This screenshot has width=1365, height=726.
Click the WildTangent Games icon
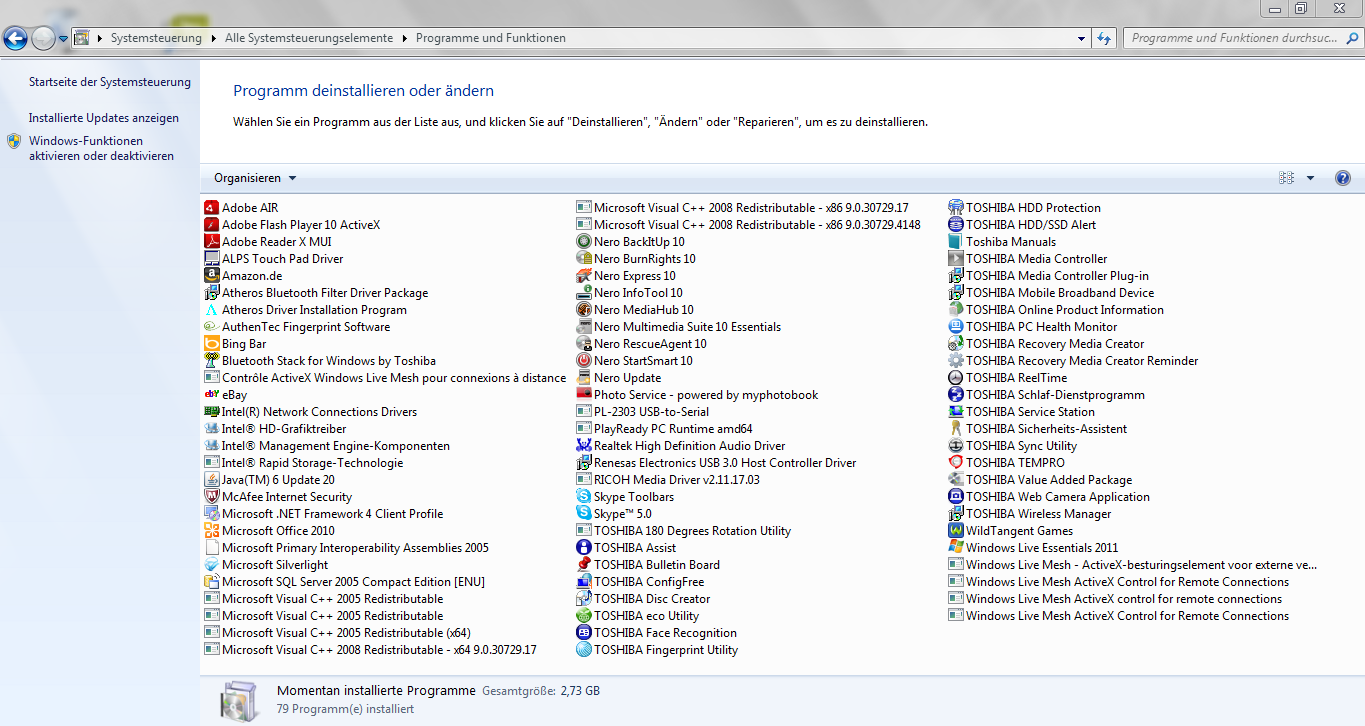pos(956,531)
